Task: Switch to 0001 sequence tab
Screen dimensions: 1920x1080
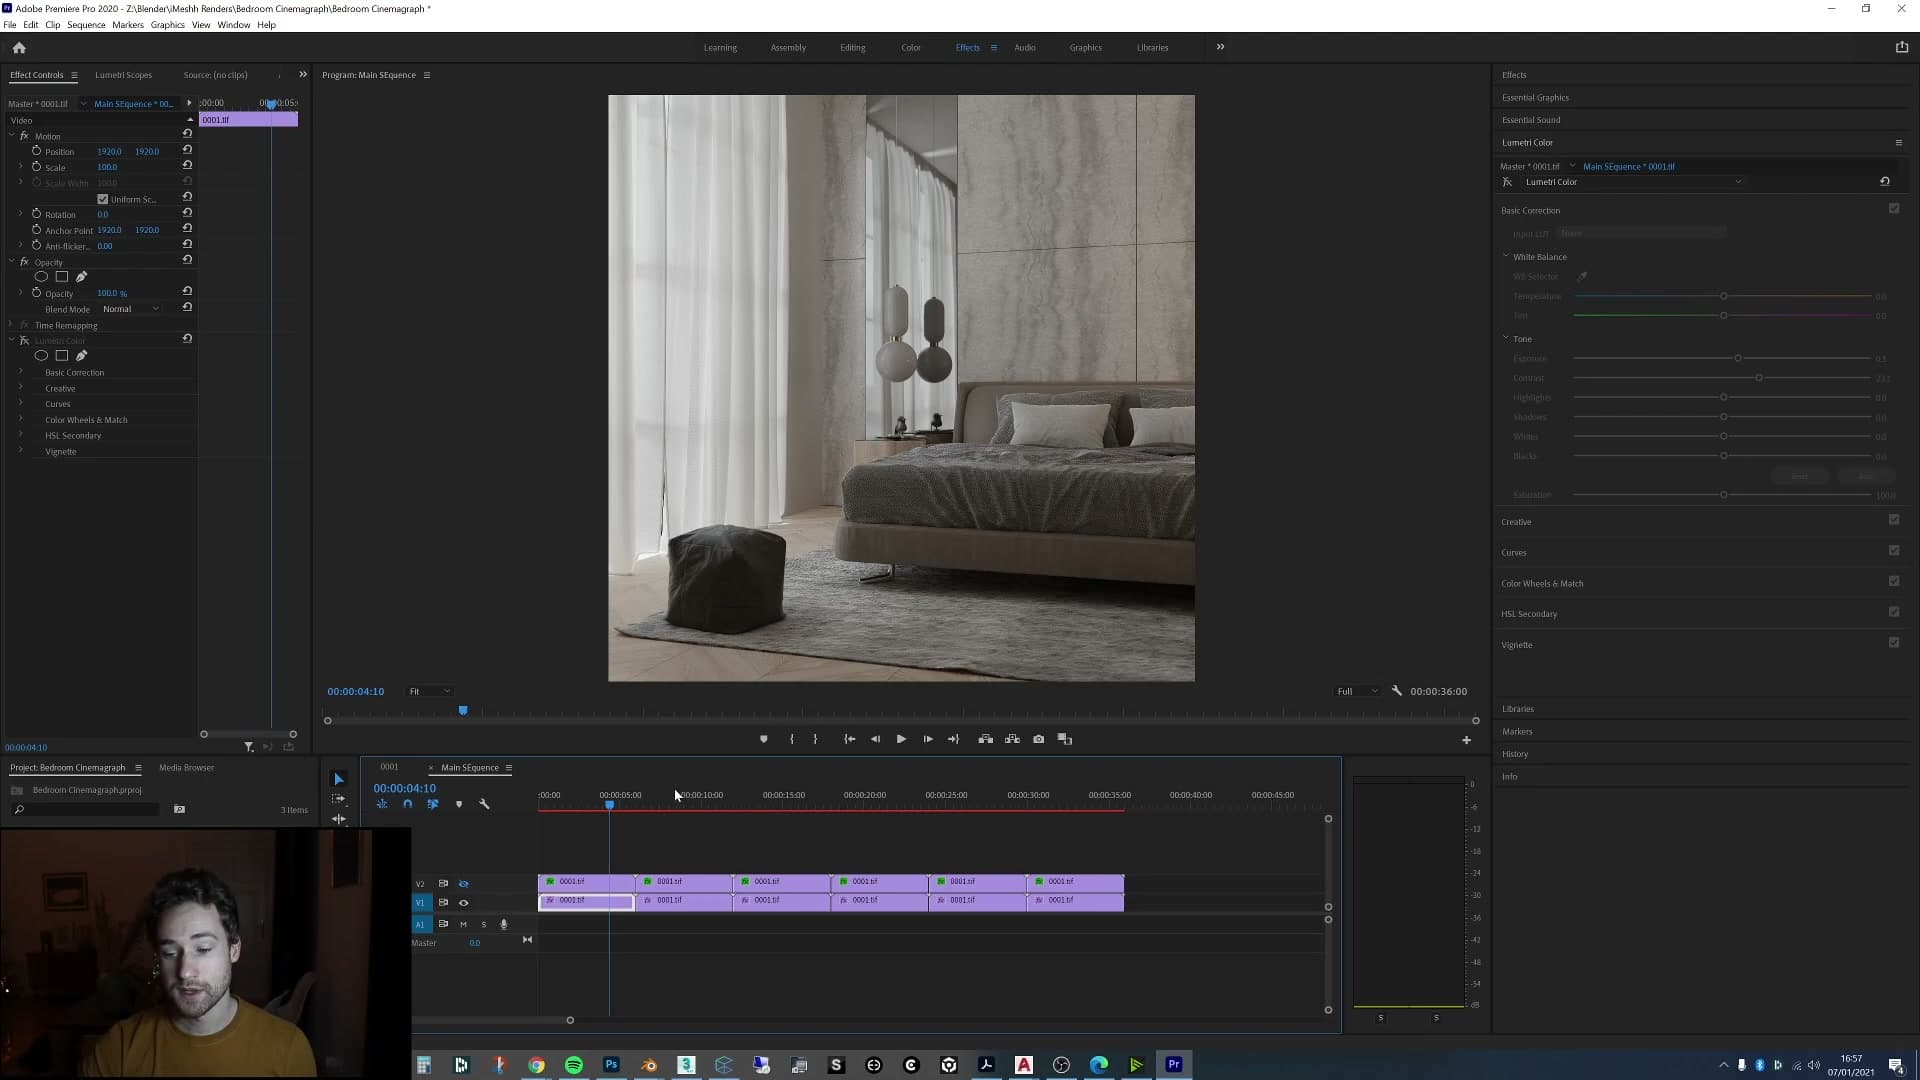Action: point(389,767)
